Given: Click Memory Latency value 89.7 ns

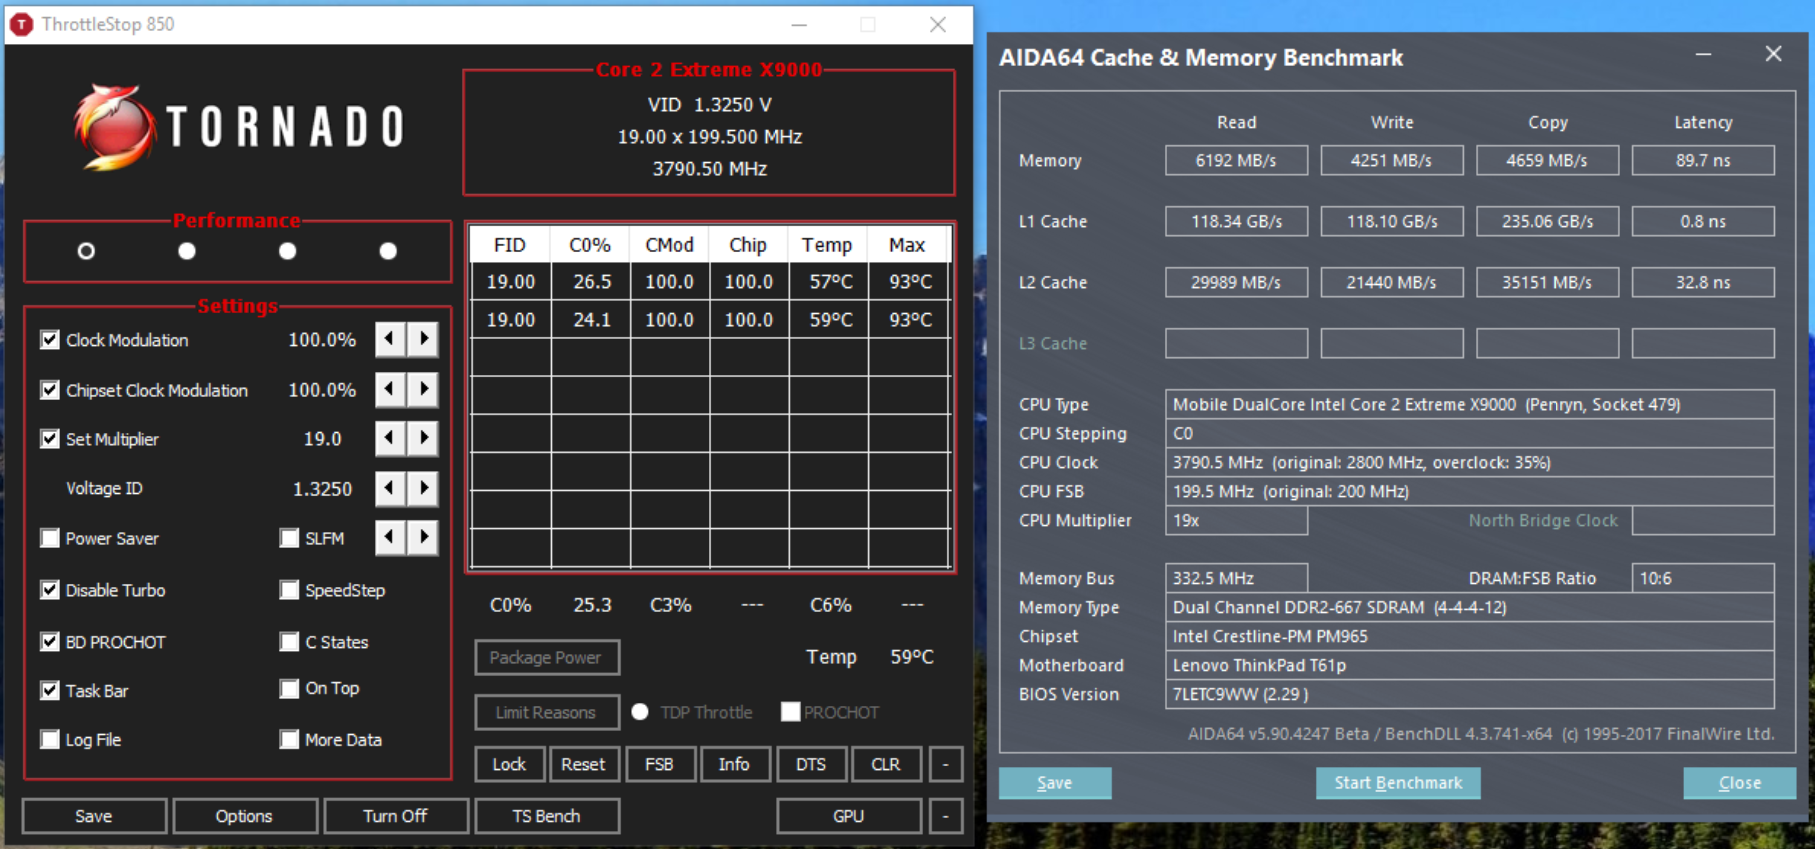Looking at the screenshot, I should click(1703, 160).
